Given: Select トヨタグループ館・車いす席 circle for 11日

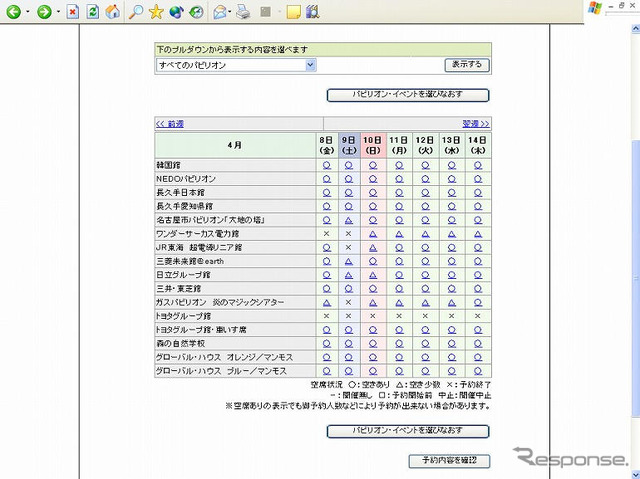Looking at the screenshot, I should pos(399,330).
